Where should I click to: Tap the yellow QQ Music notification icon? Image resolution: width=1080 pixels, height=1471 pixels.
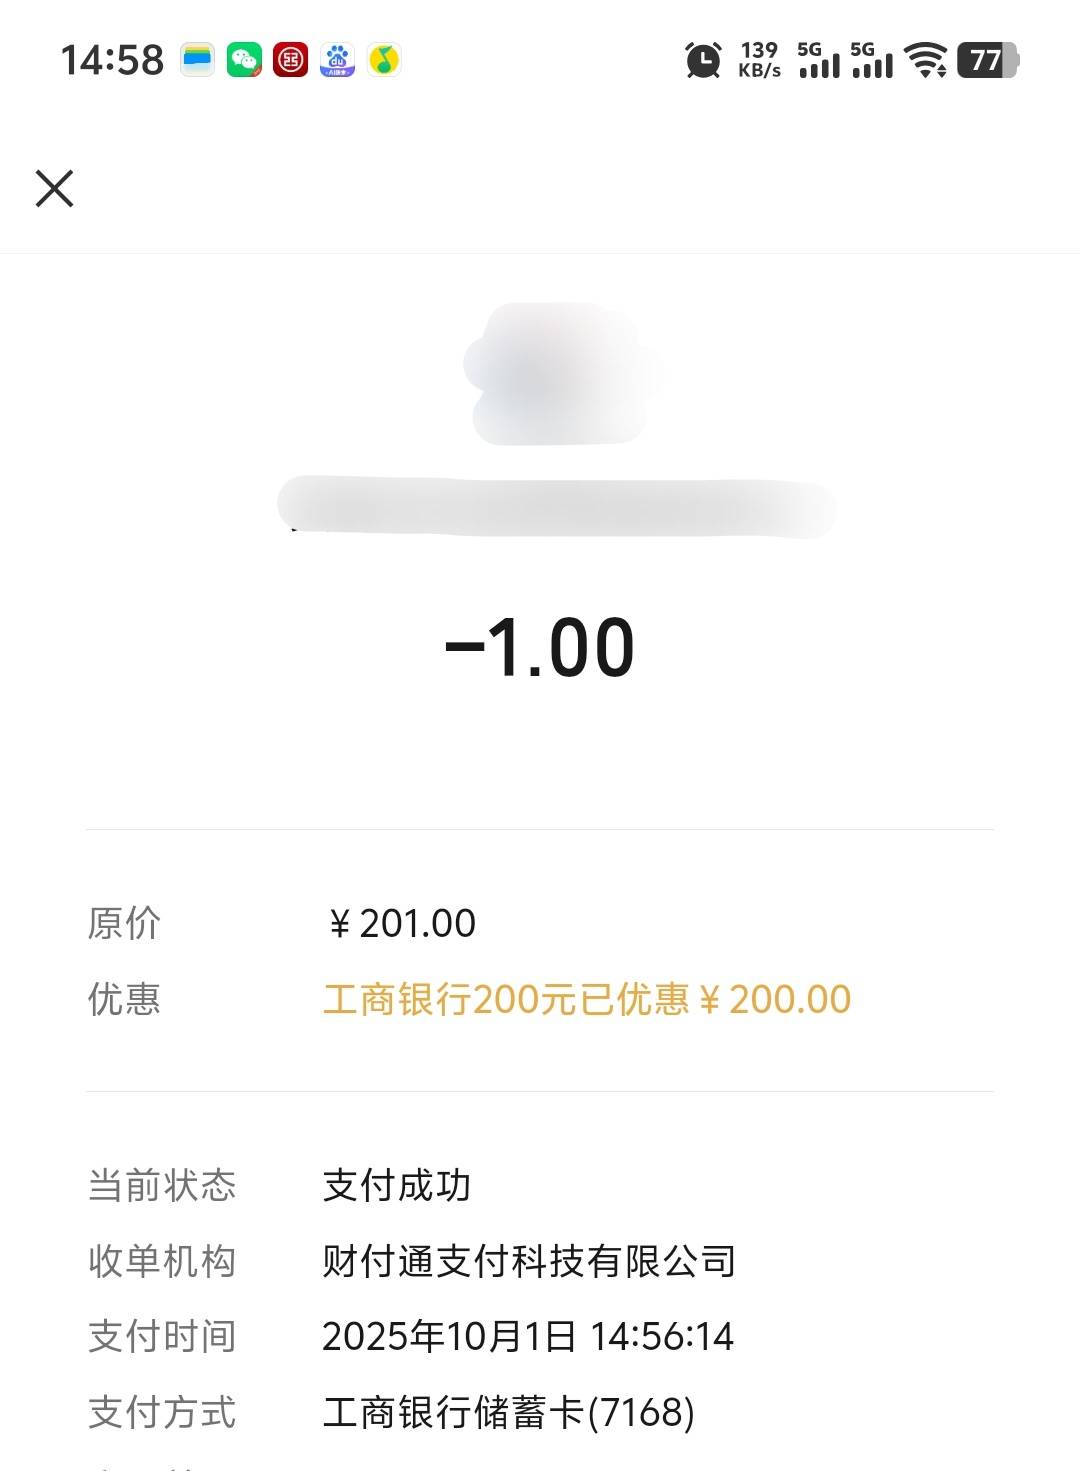(384, 60)
